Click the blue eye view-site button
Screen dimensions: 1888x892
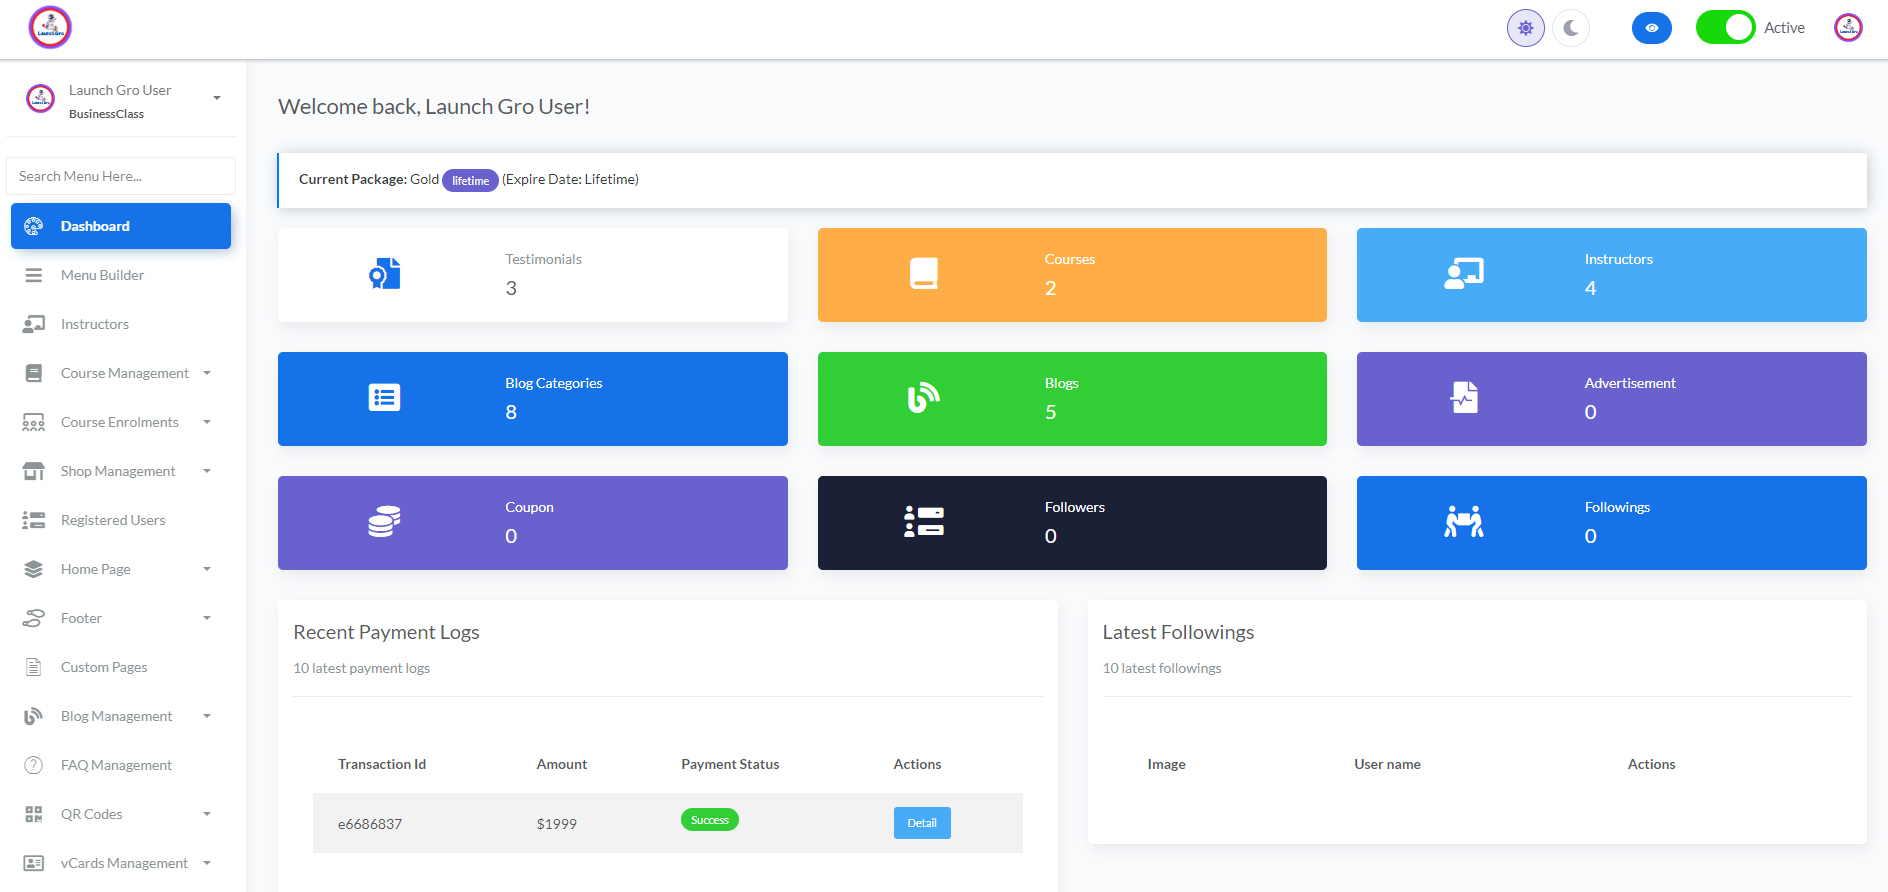click(1652, 28)
